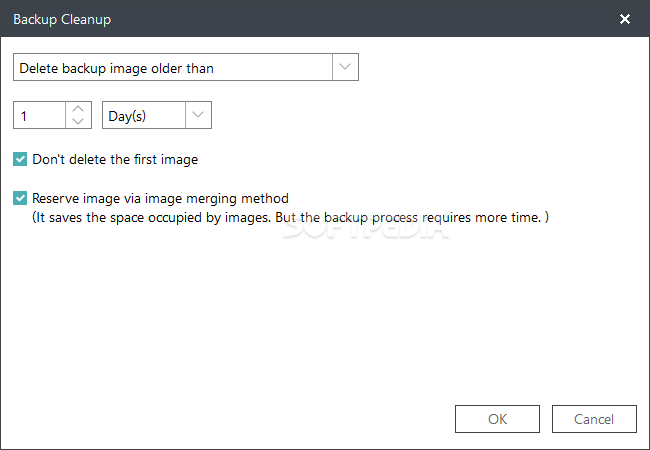Viewport: 650px width, 450px height.
Task: Decrease the day count with the down arrow
Action: click(79, 122)
